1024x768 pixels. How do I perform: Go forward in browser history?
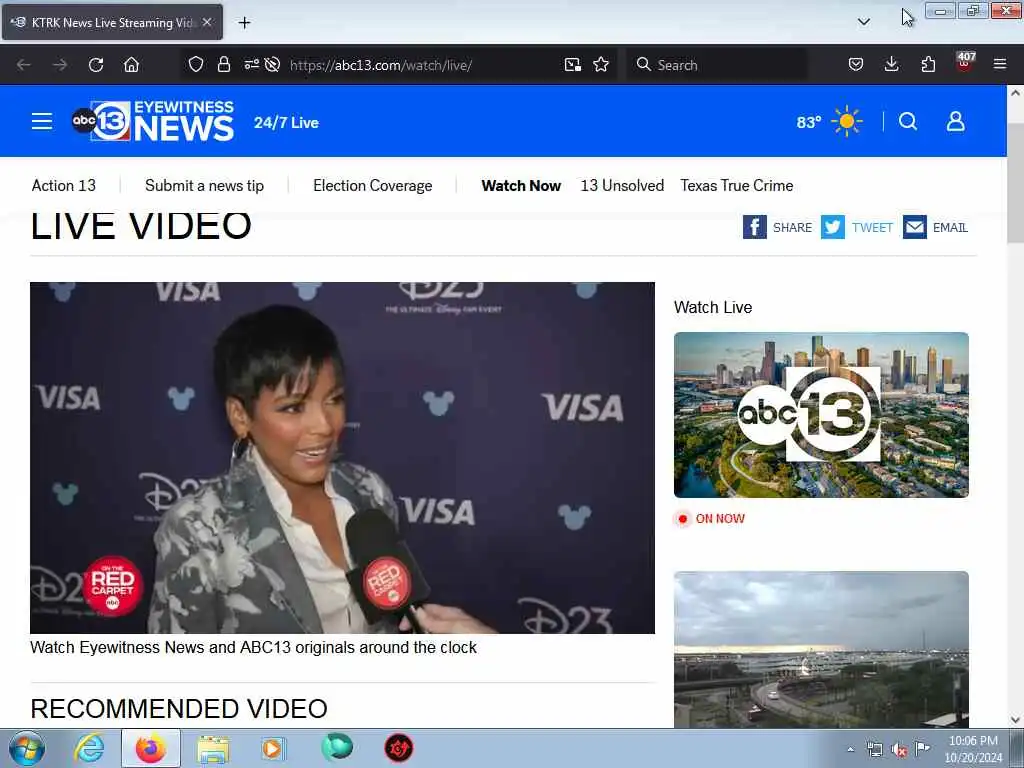point(60,65)
